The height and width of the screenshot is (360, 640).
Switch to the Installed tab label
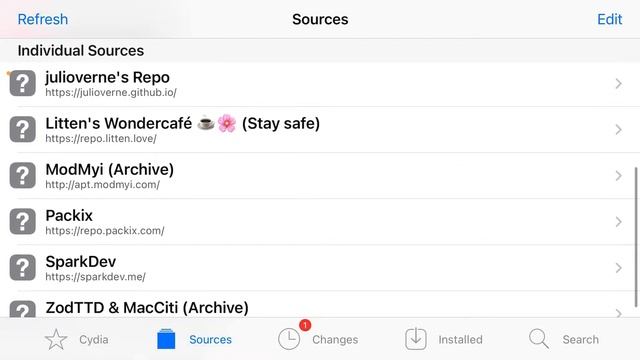point(460,340)
